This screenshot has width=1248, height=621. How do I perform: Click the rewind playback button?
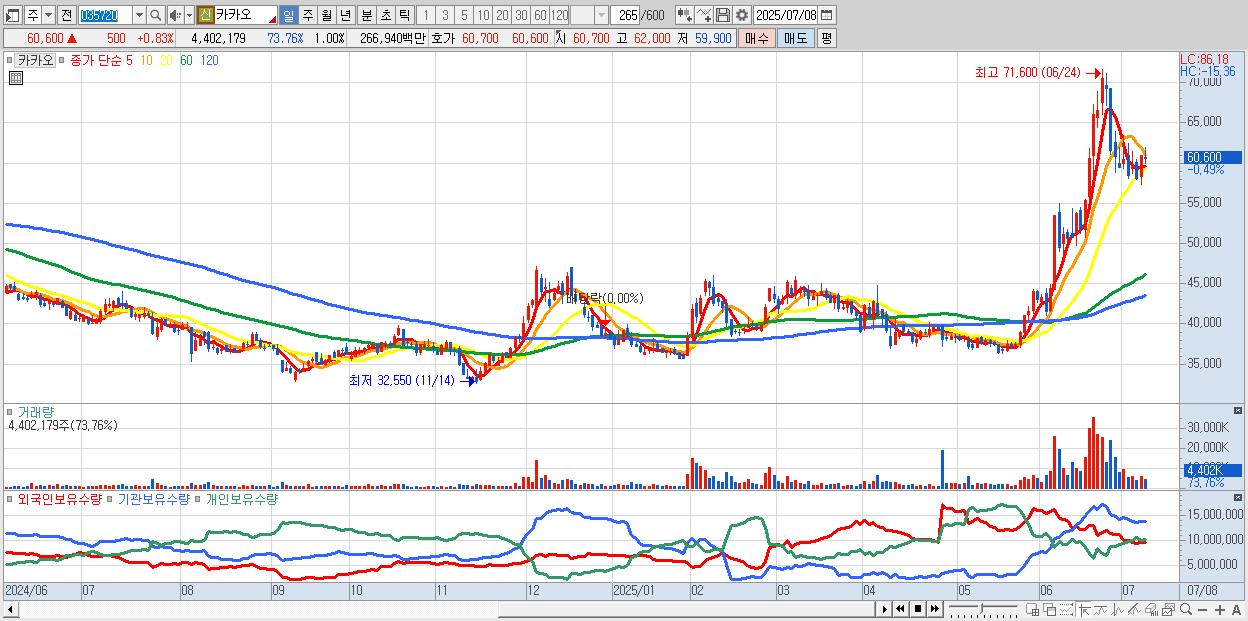coord(900,609)
